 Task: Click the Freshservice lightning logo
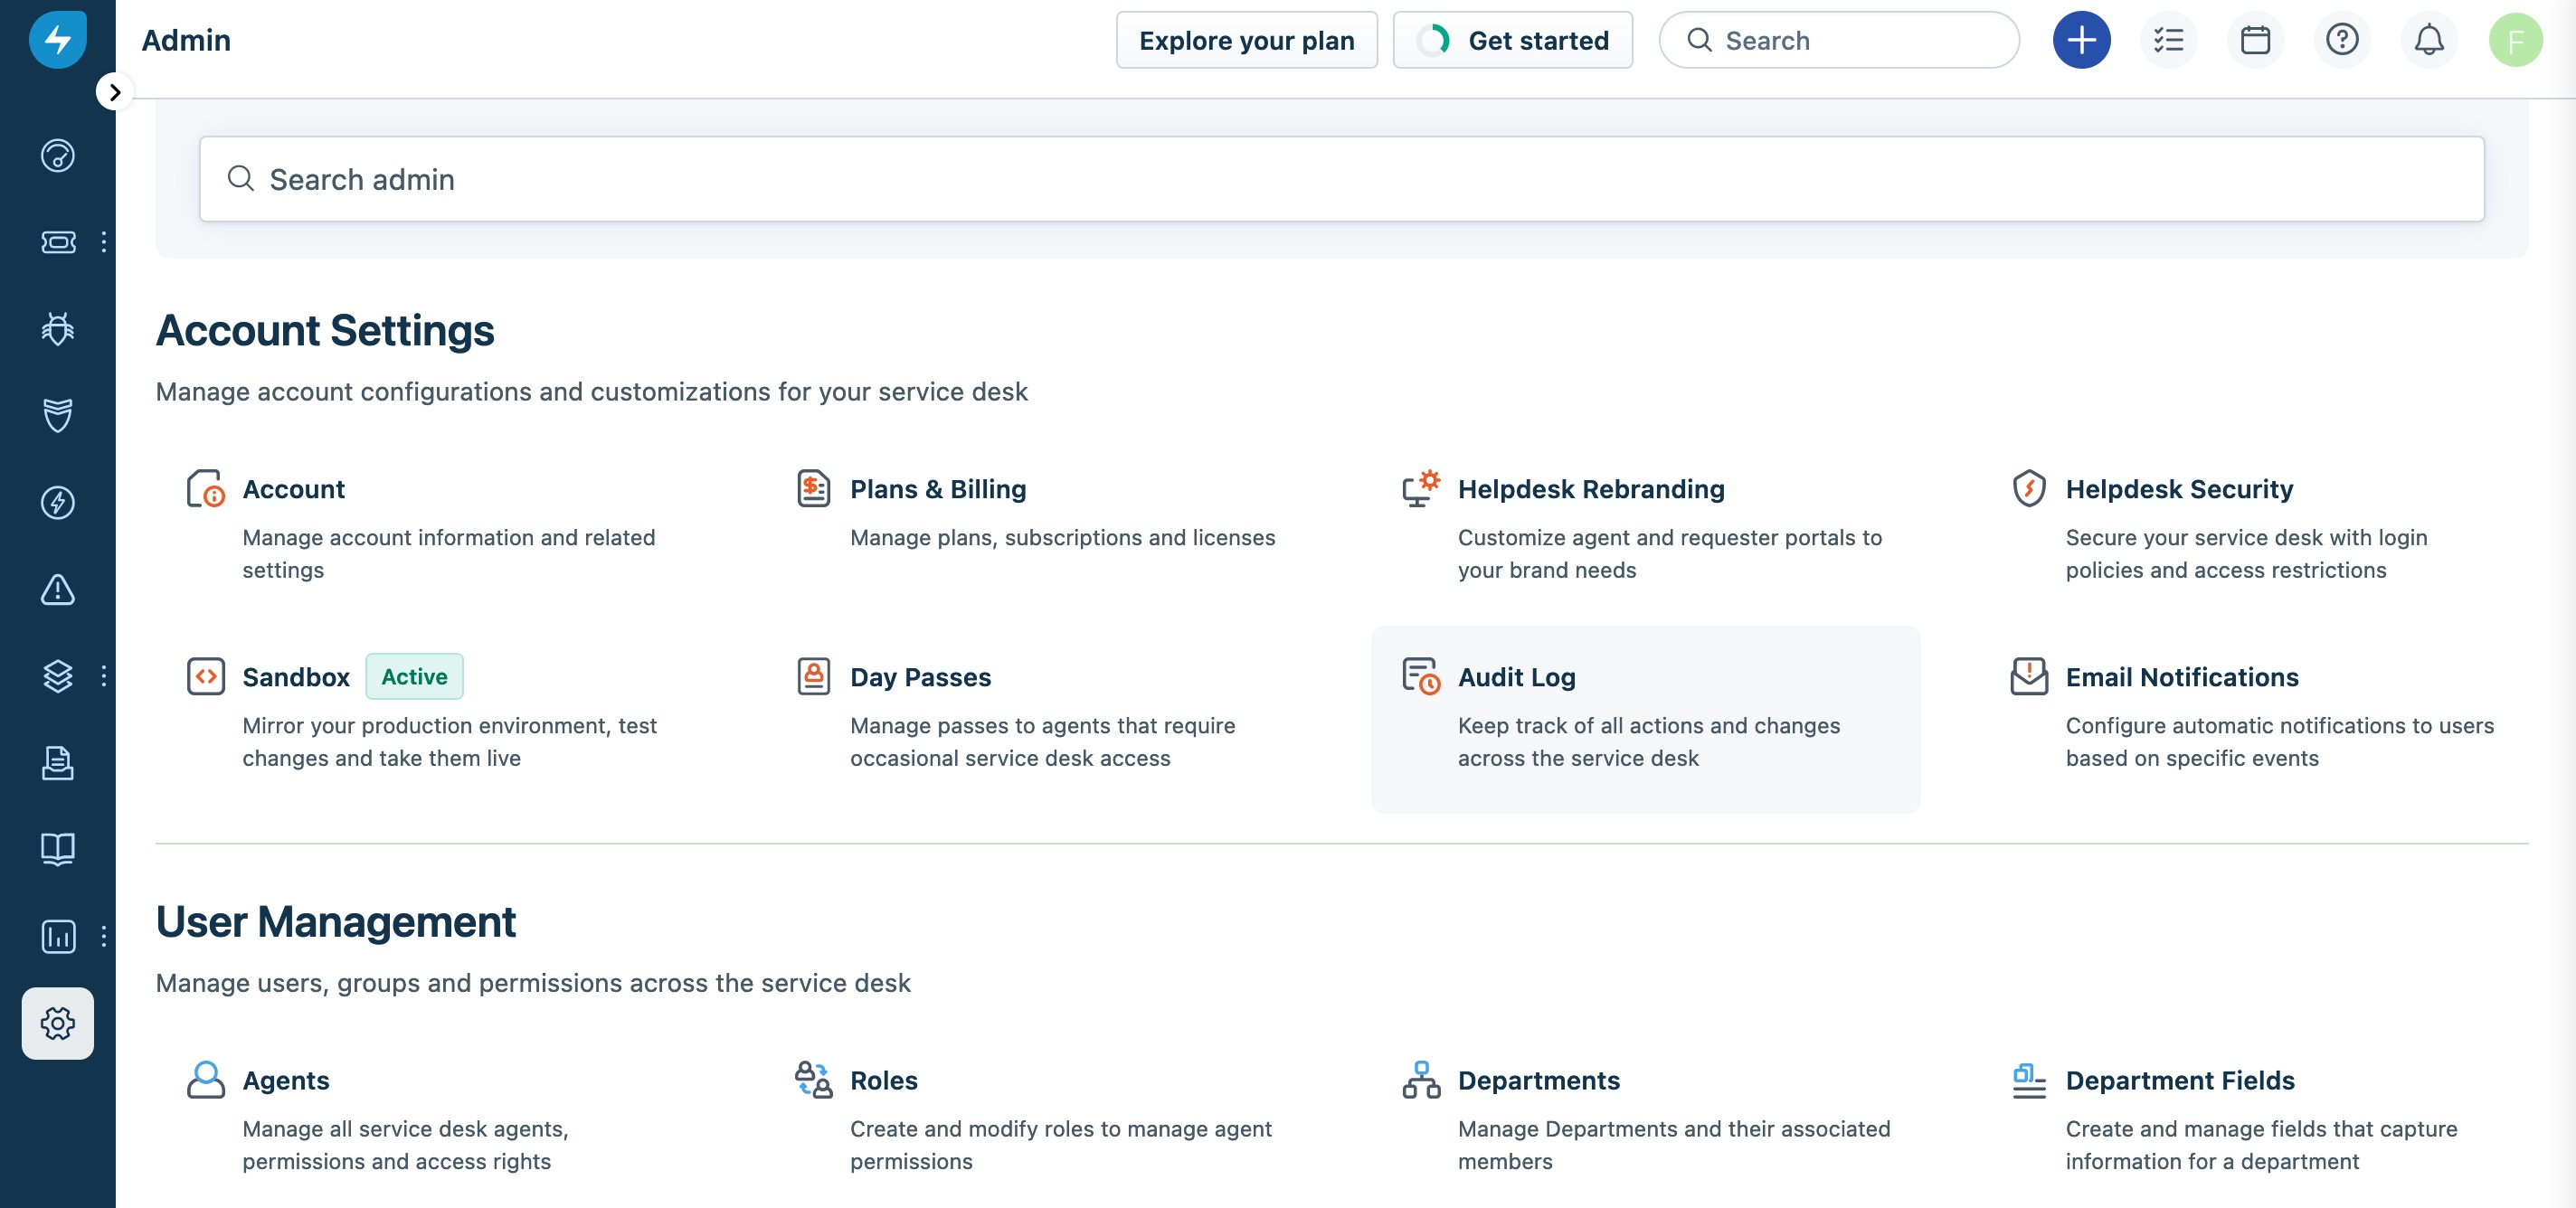click(x=57, y=40)
